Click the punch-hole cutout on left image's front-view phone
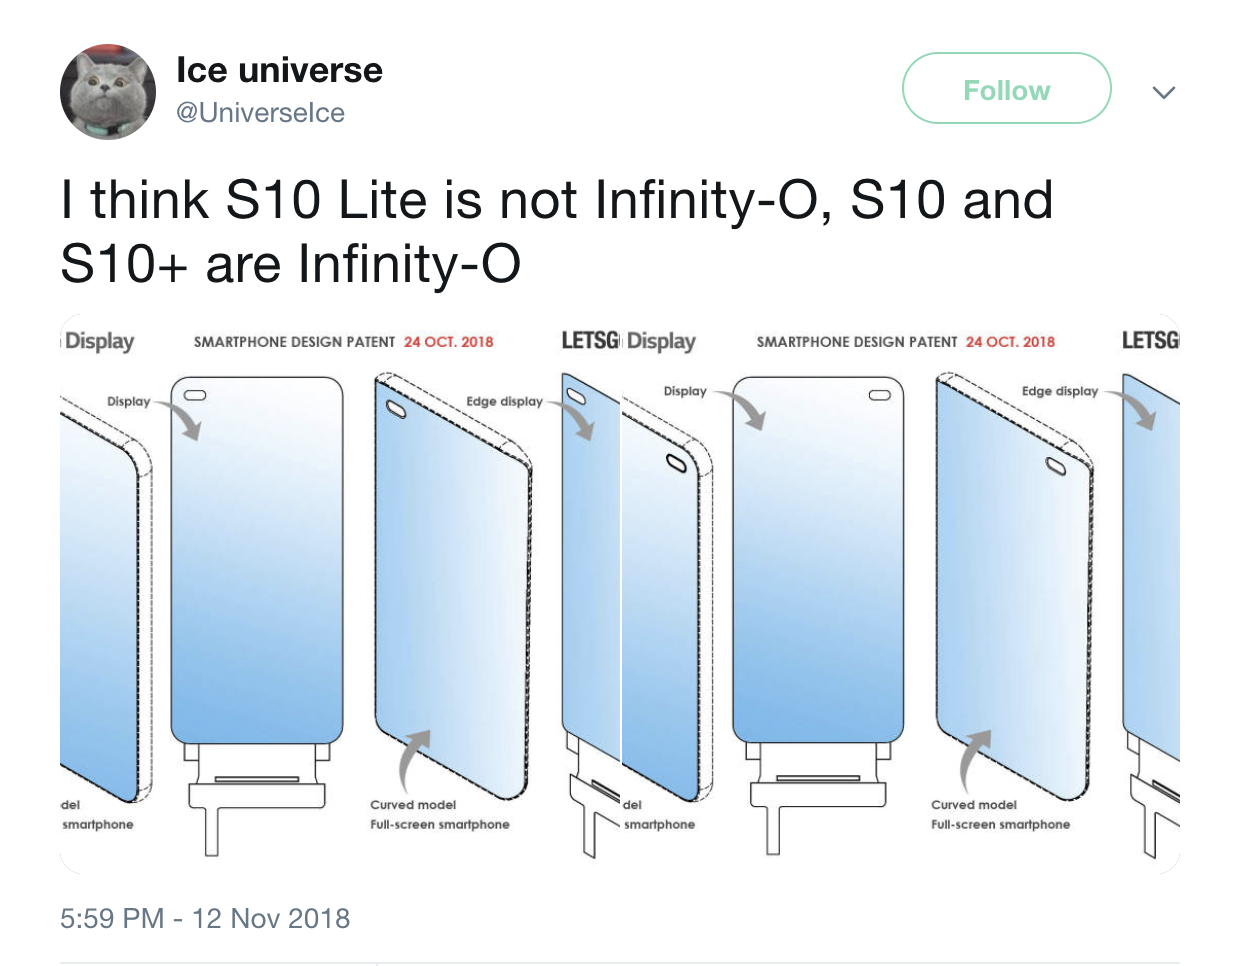This screenshot has width=1250, height=966. (x=195, y=395)
